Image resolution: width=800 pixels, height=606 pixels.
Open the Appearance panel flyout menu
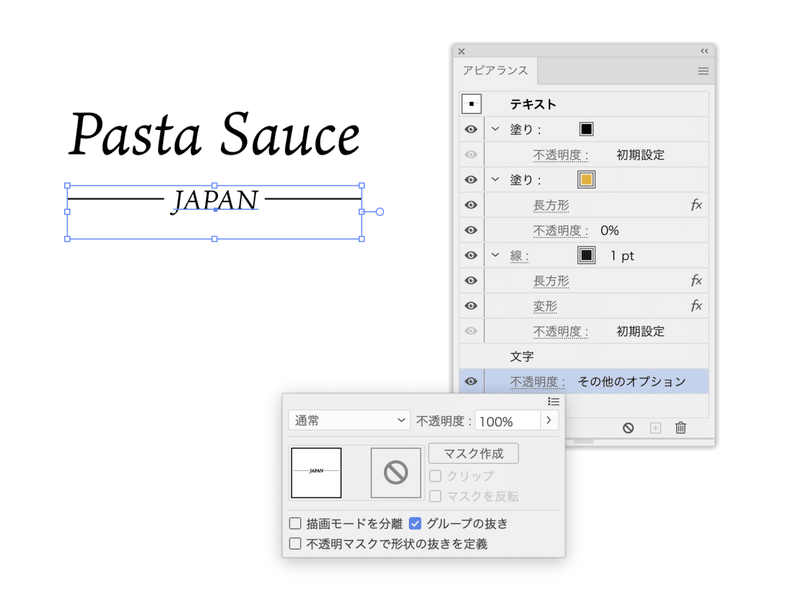tap(702, 71)
